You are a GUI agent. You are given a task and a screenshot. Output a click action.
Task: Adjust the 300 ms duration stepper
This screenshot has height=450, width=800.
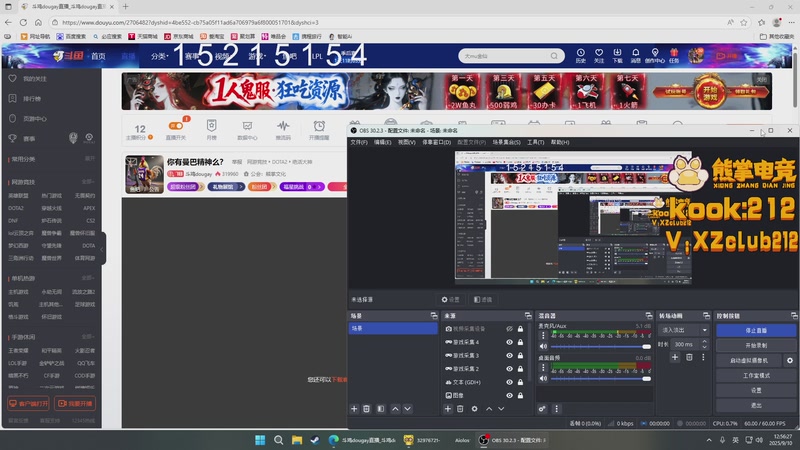705,344
